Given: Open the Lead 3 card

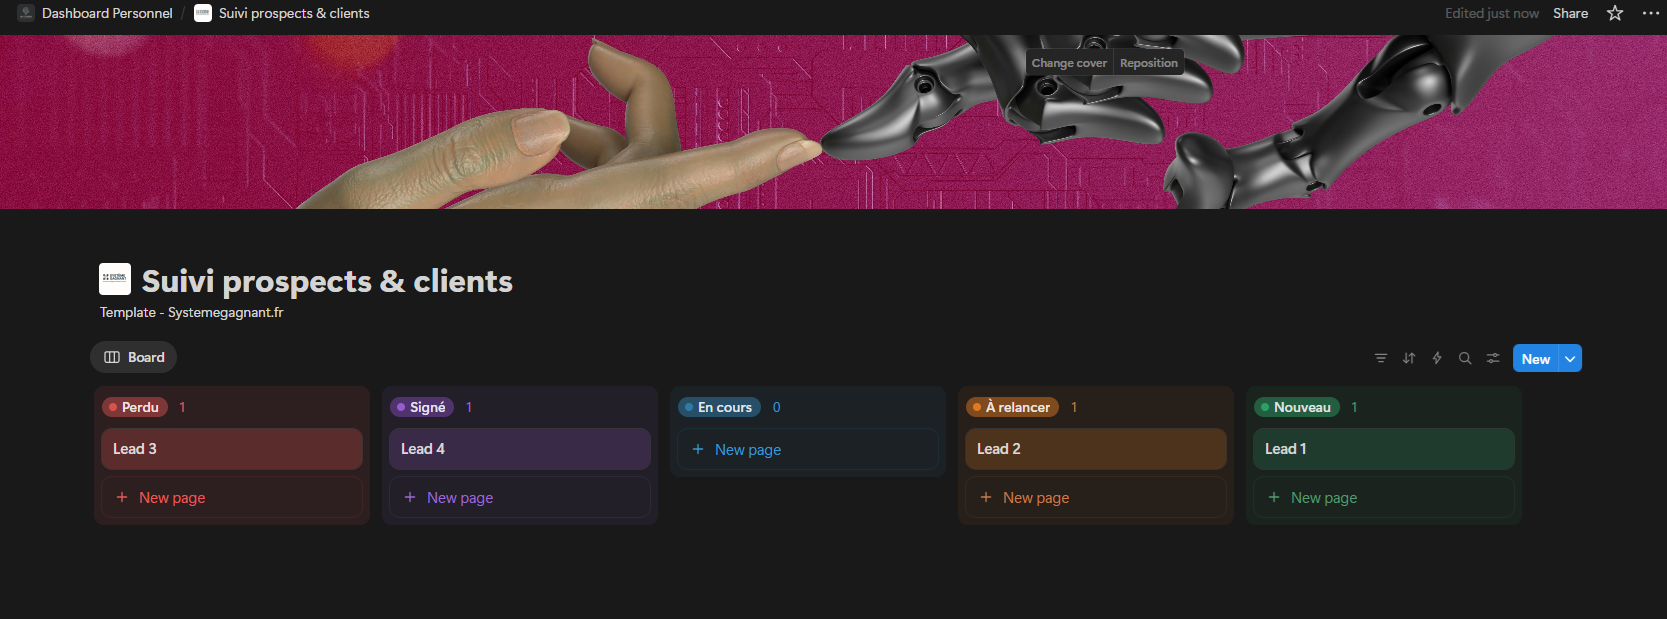Looking at the screenshot, I should tap(232, 449).
